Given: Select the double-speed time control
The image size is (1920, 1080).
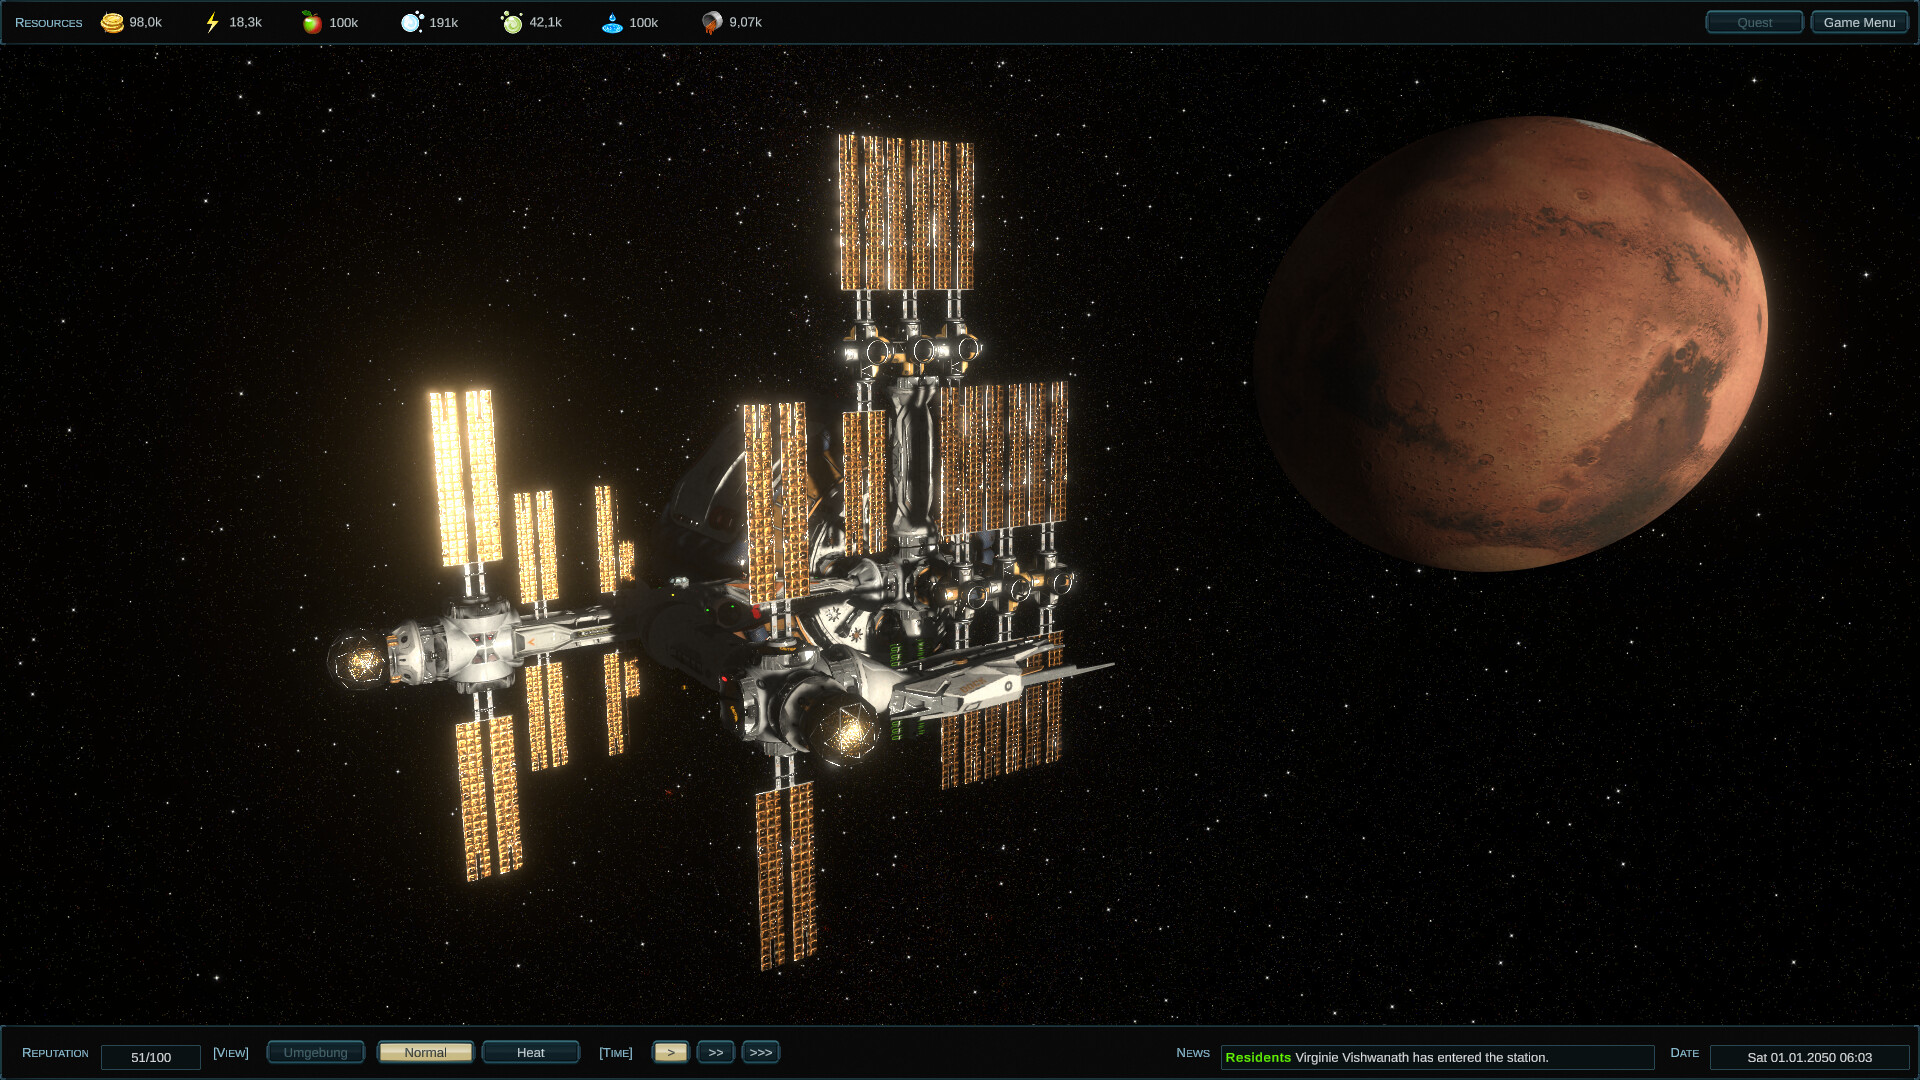Looking at the screenshot, I should (716, 1052).
